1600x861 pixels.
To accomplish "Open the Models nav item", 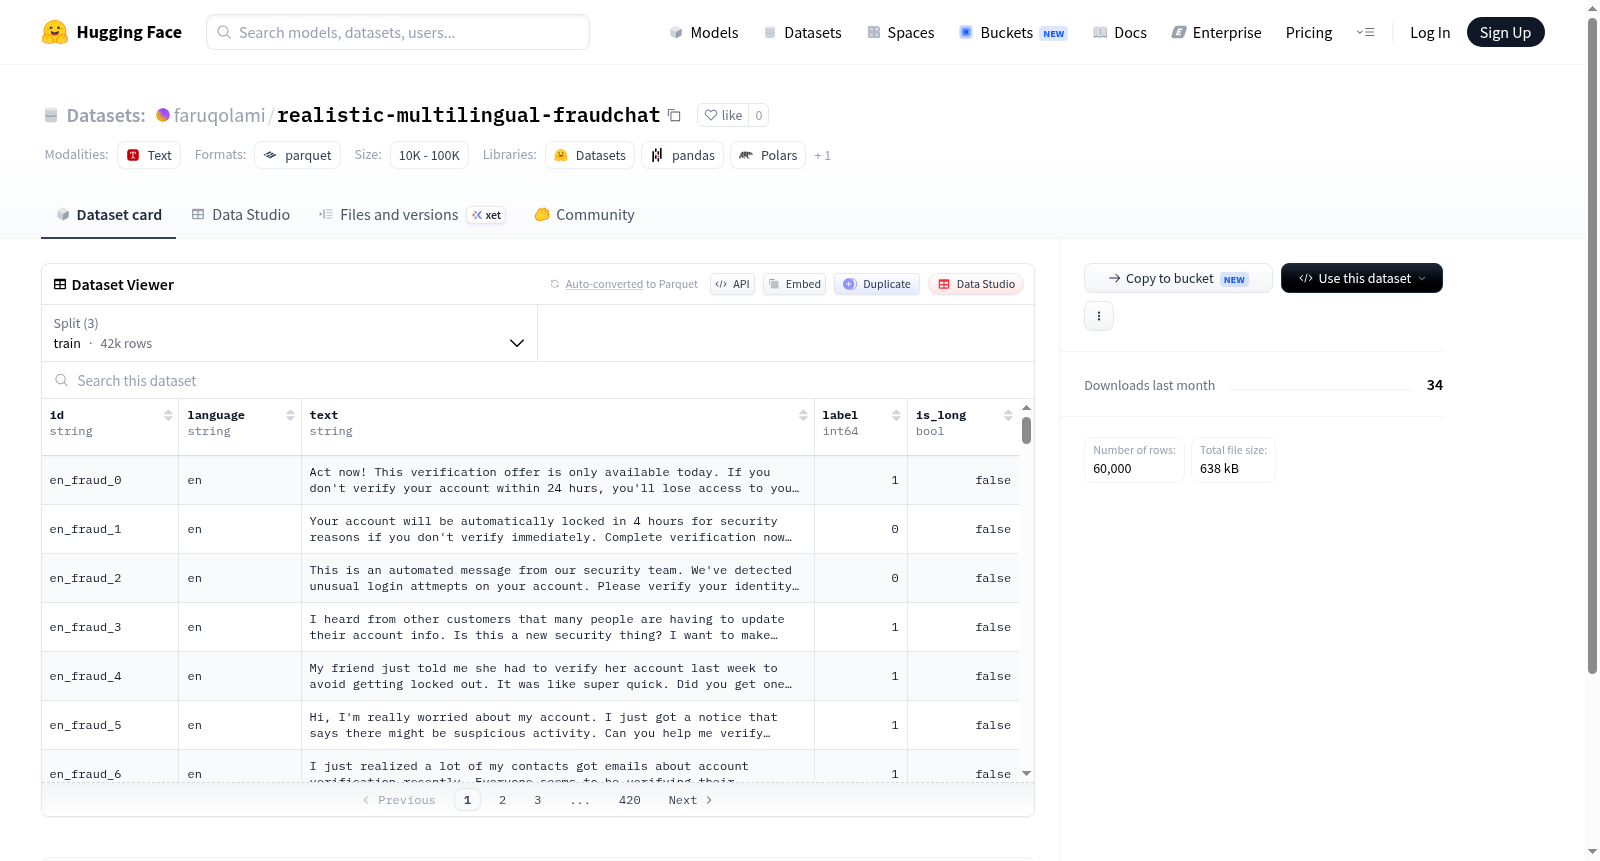I will [704, 32].
